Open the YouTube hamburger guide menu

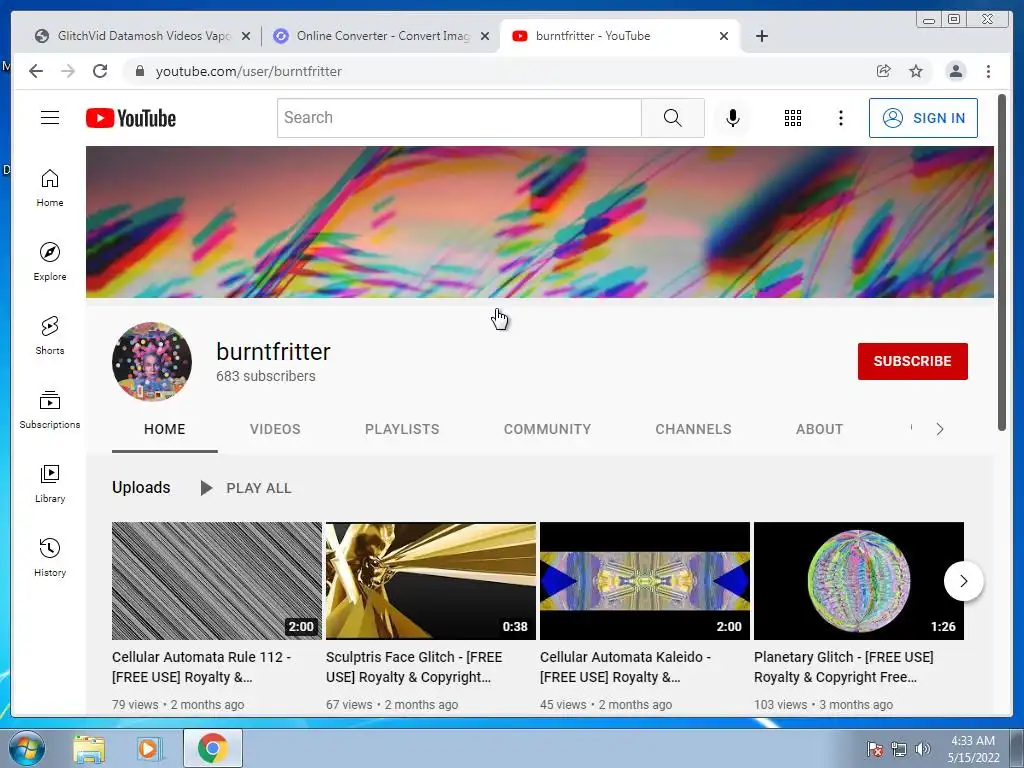(50, 118)
